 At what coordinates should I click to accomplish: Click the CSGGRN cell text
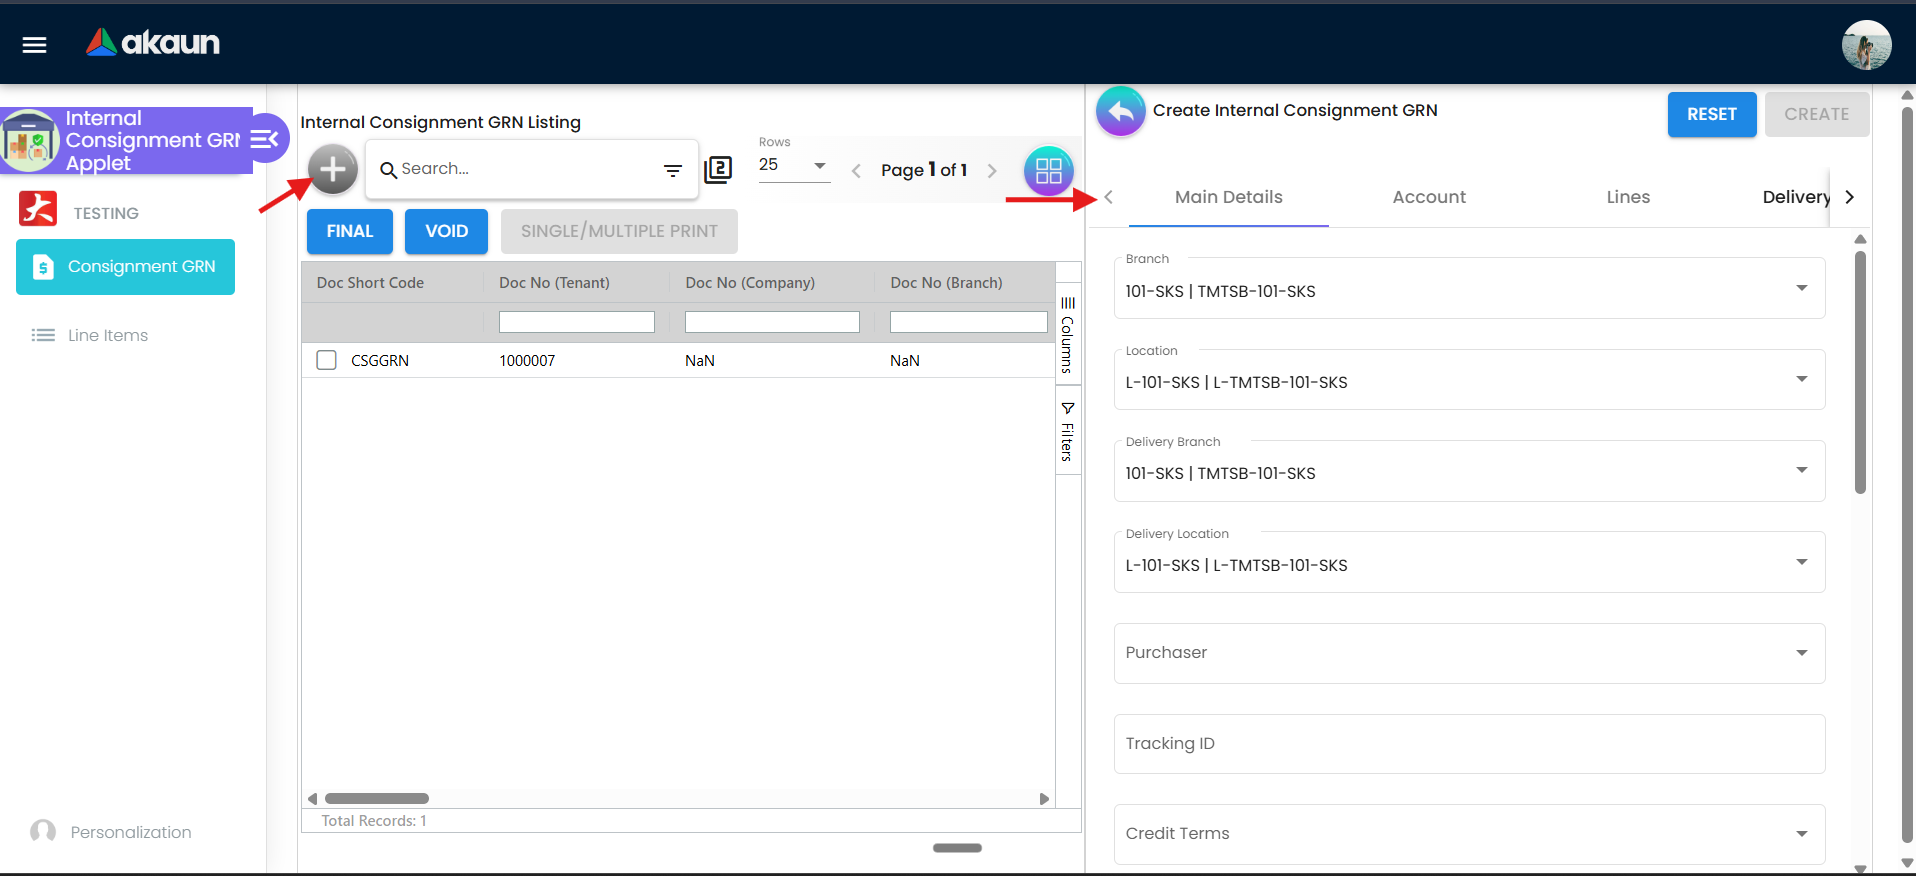tap(380, 361)
